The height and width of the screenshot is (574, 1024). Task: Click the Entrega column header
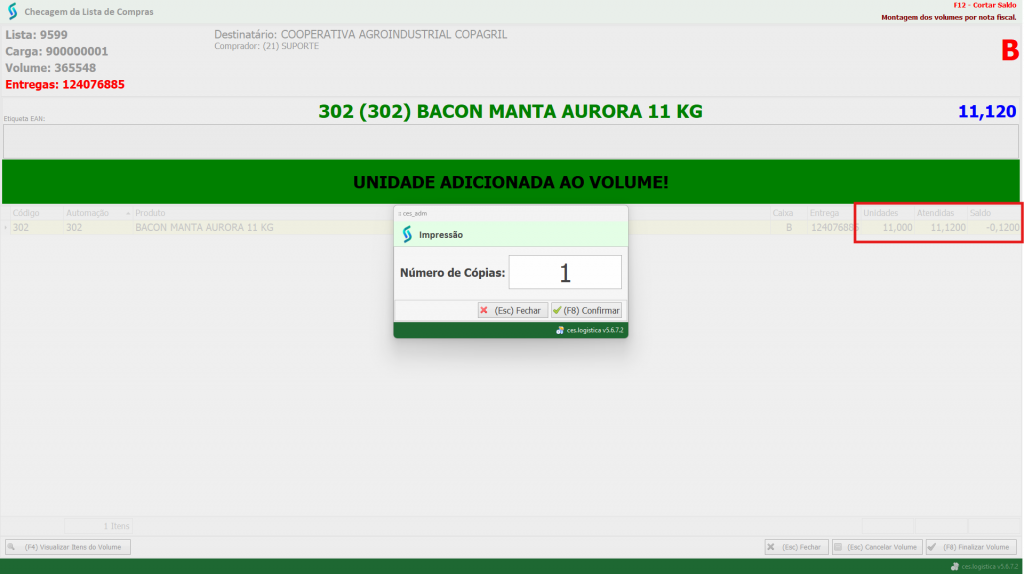click(x=824, y=213)
